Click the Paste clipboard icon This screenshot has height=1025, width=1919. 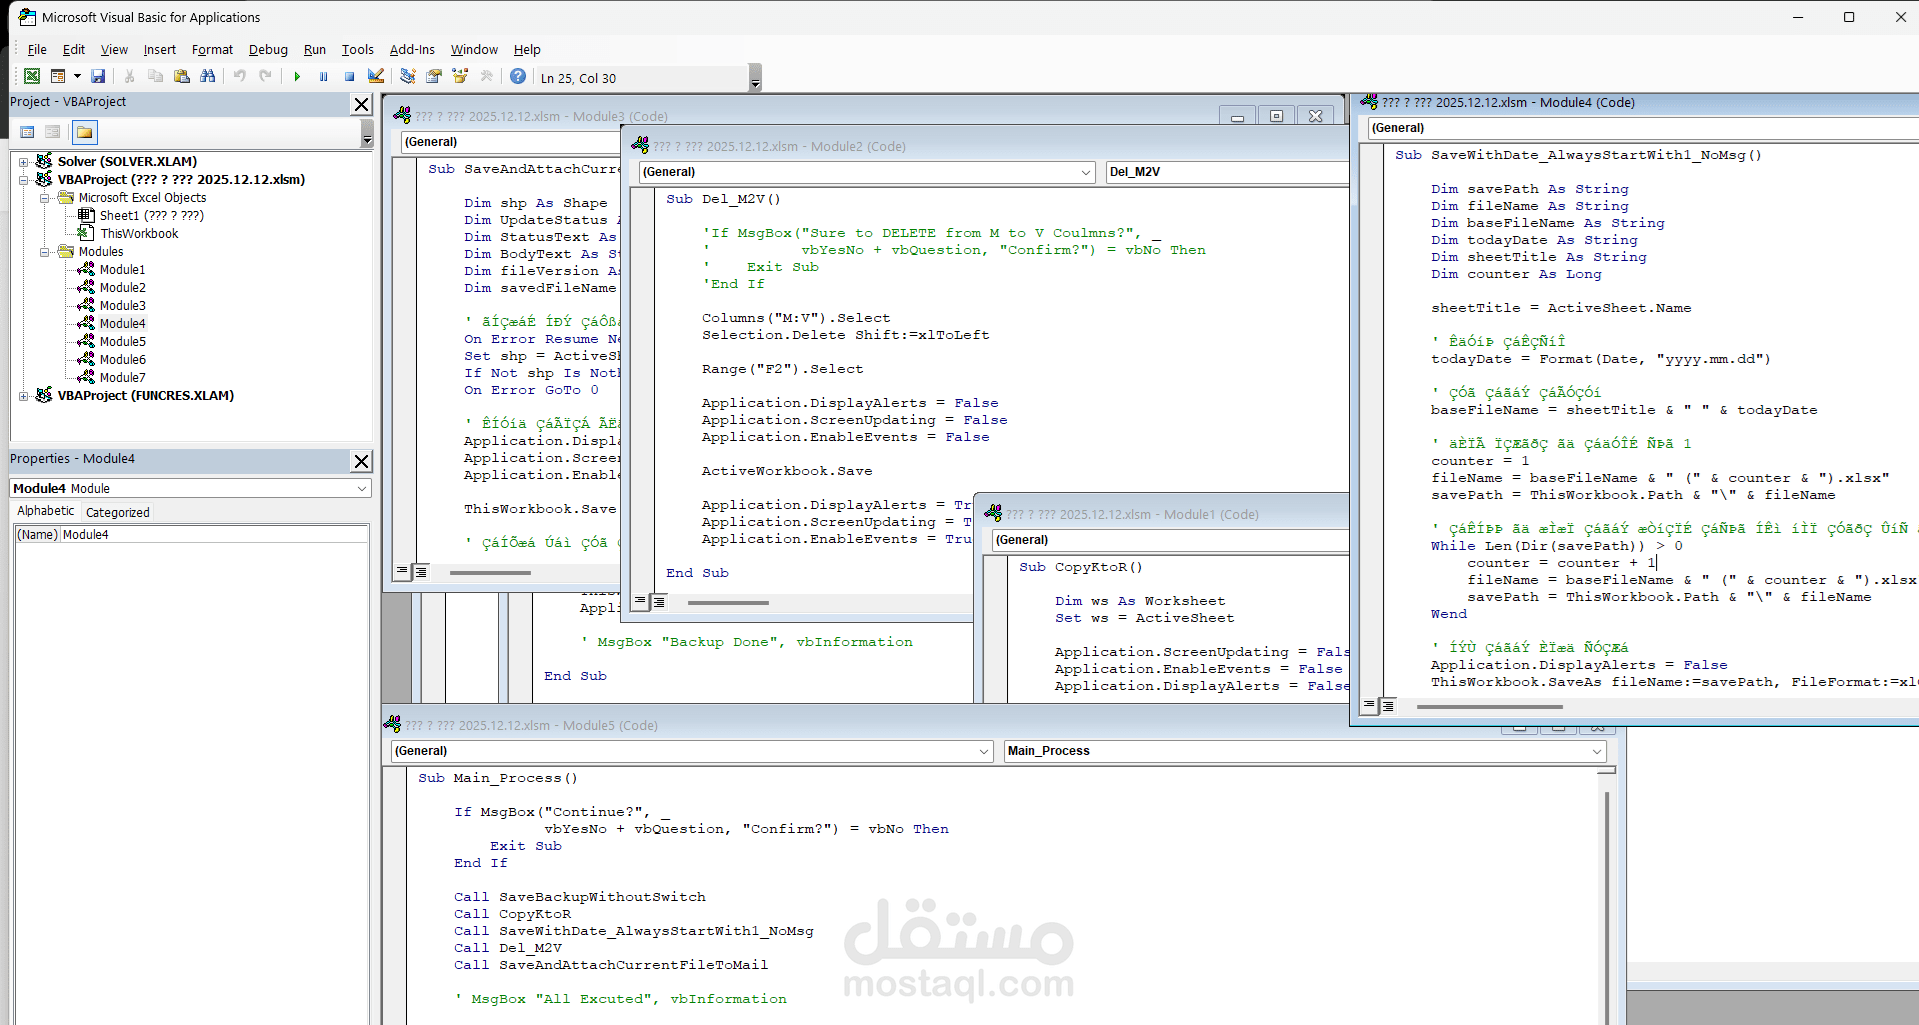pyautogui.click(x=181, y=76)
